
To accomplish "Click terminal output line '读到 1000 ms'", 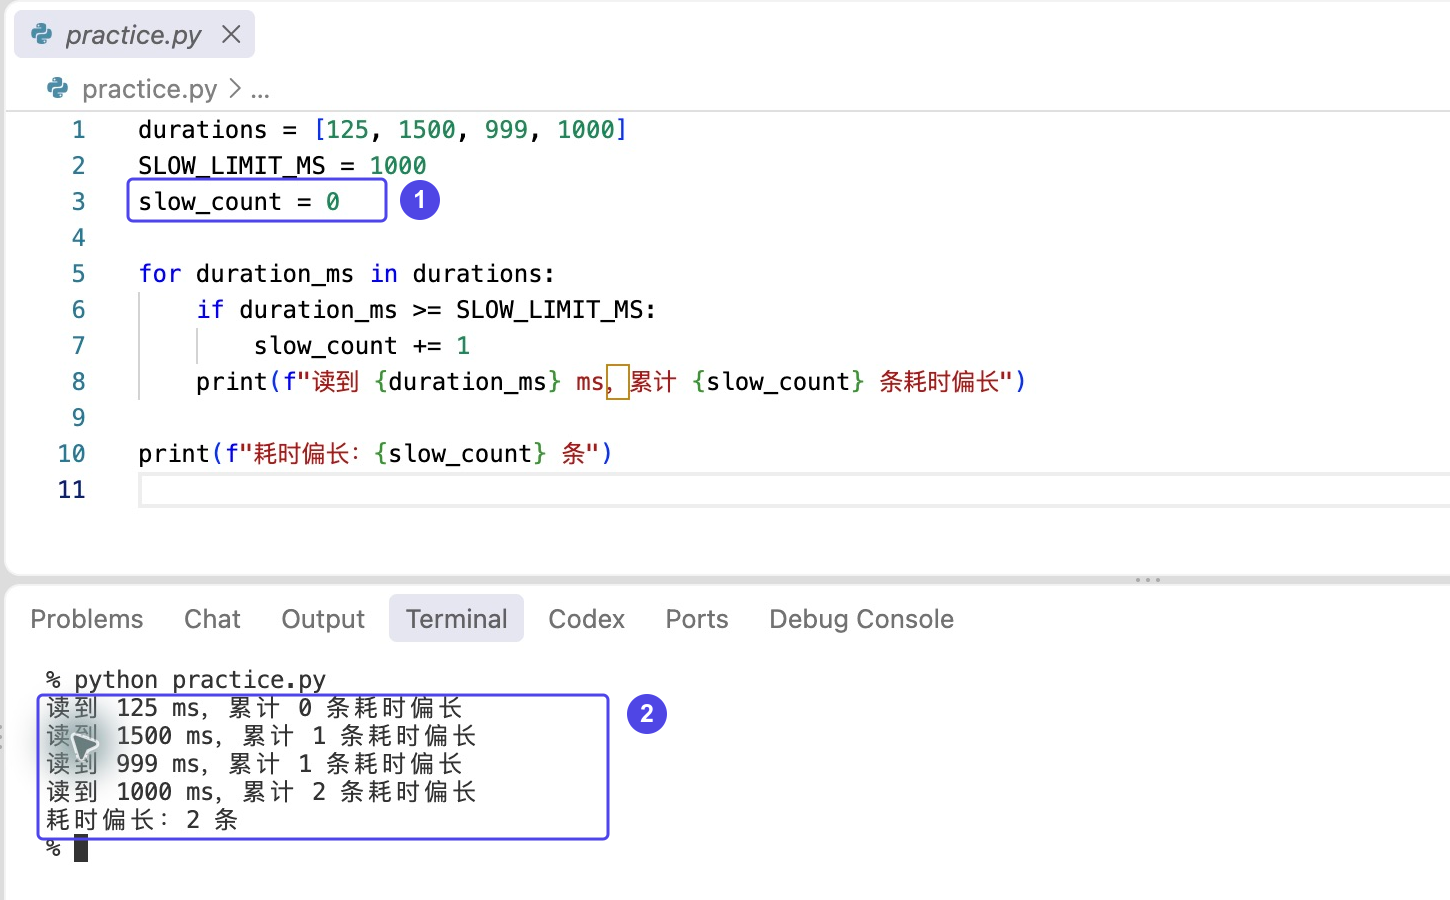I will tap(261, 792).
